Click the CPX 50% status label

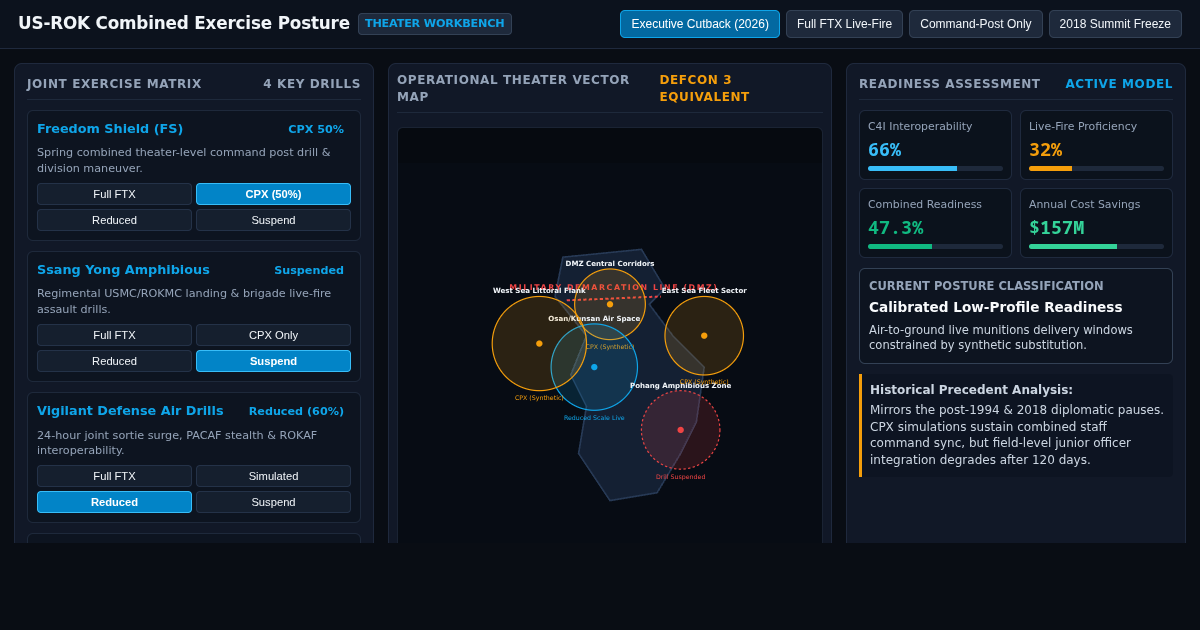tap(316, 129)
